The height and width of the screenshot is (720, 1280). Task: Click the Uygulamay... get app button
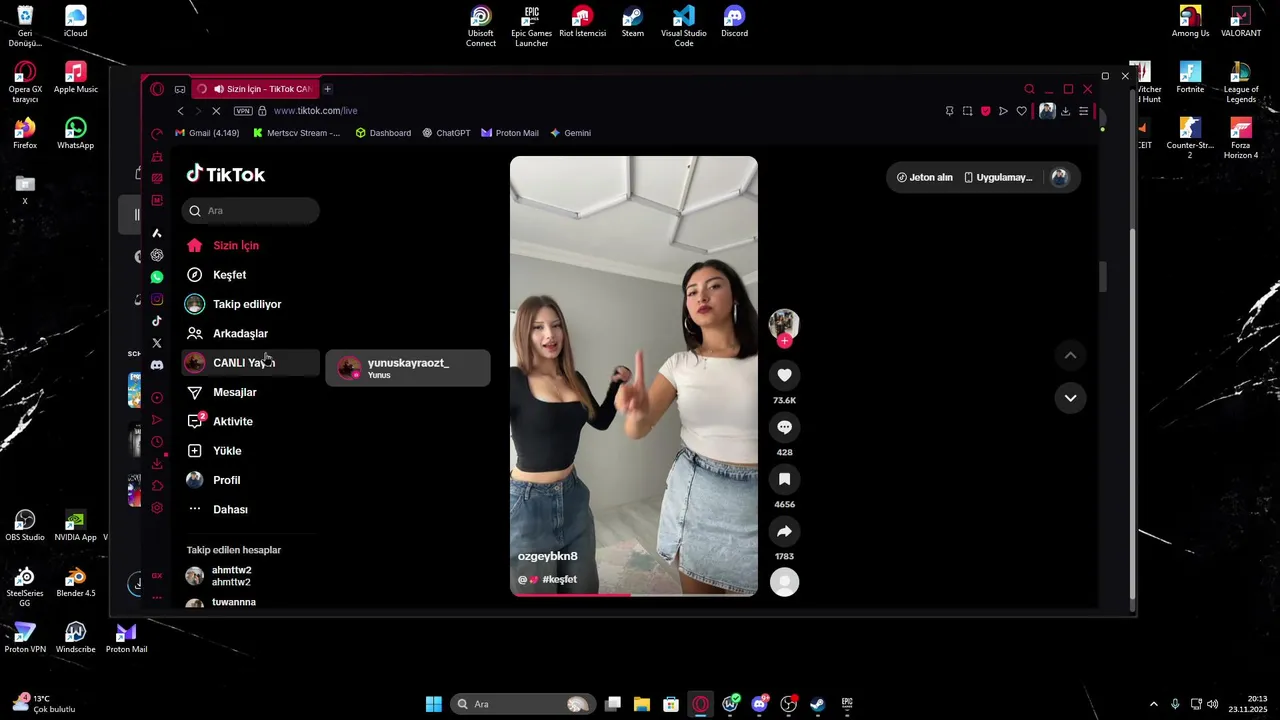pyautogui.click(x=997, y=177)
